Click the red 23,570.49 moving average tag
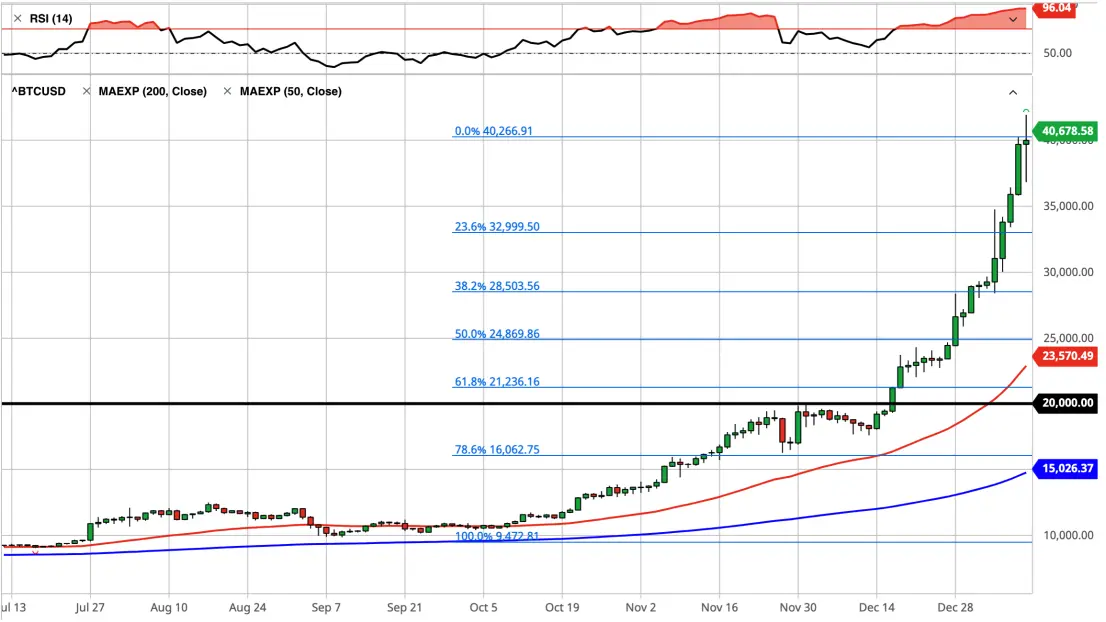Screen dimensions: 1106x622 [x=1065, y=356]
